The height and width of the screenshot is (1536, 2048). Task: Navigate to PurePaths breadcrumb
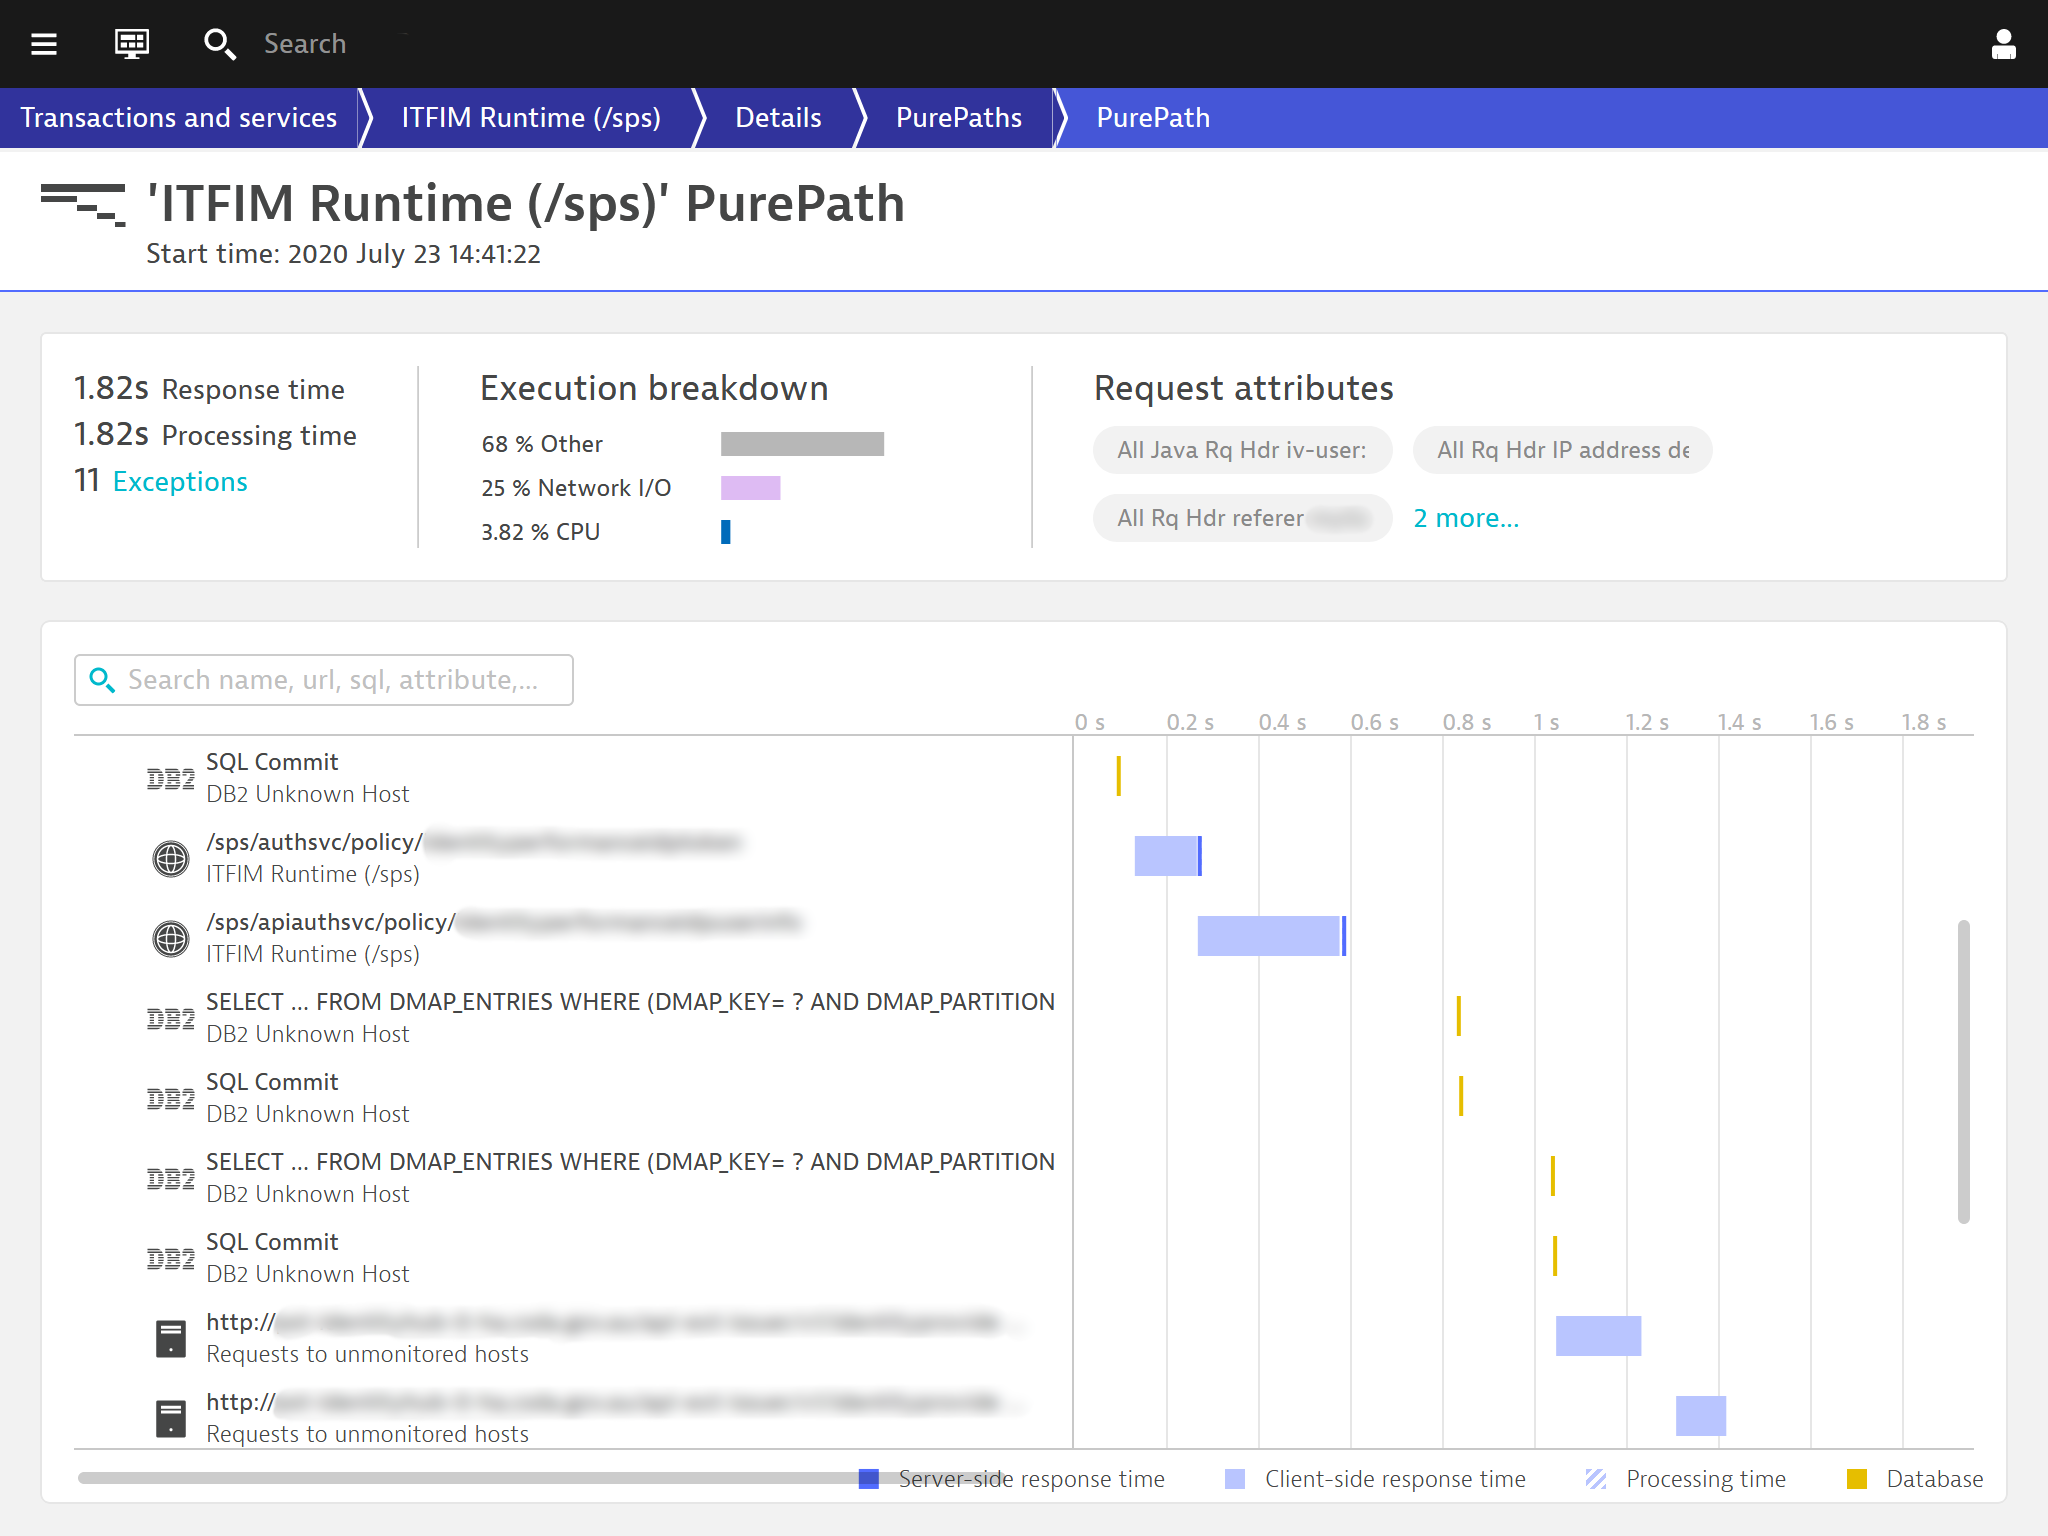[x=959, y=118]
